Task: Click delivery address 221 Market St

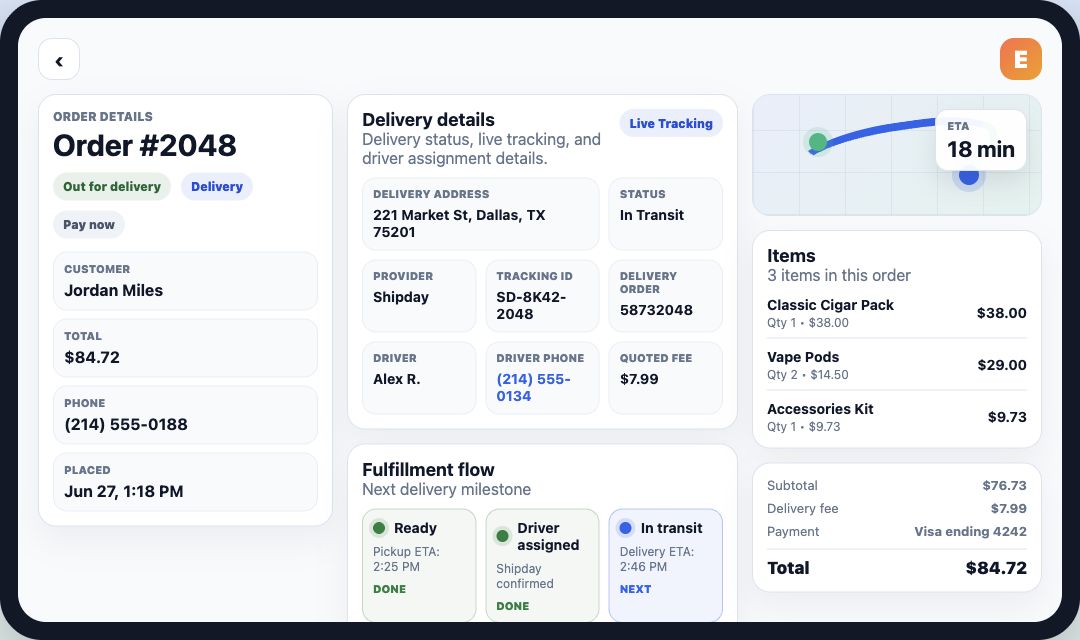Action: (x=459, y=223)
